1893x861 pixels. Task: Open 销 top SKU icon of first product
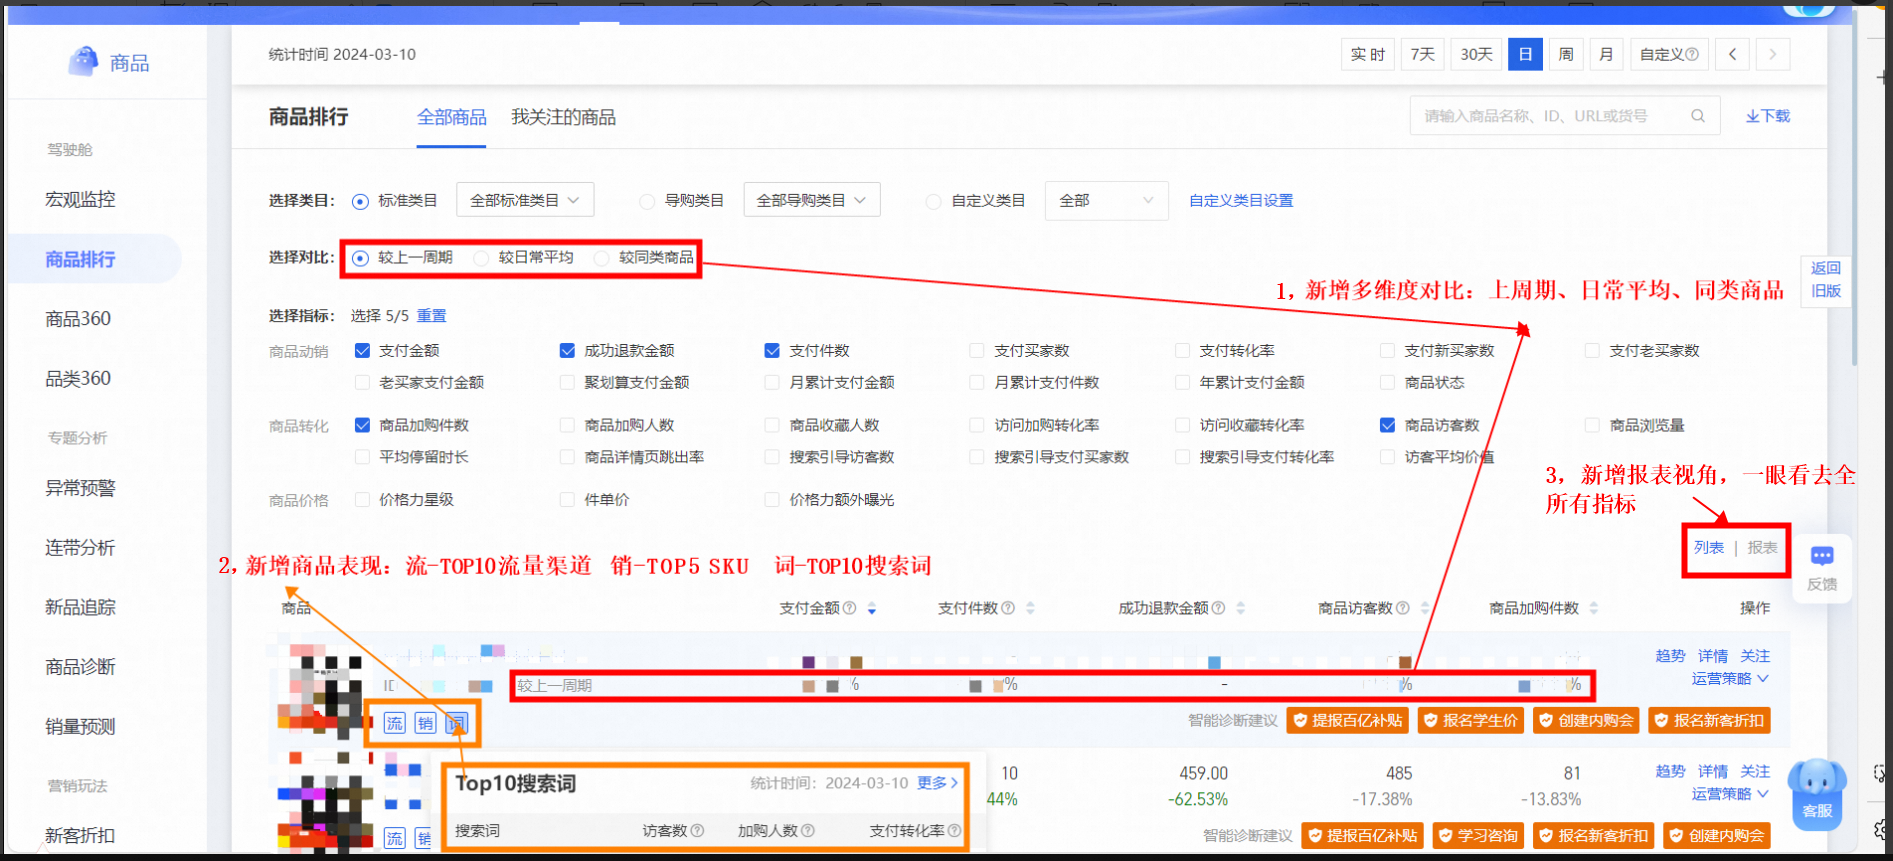pos(426,723)
